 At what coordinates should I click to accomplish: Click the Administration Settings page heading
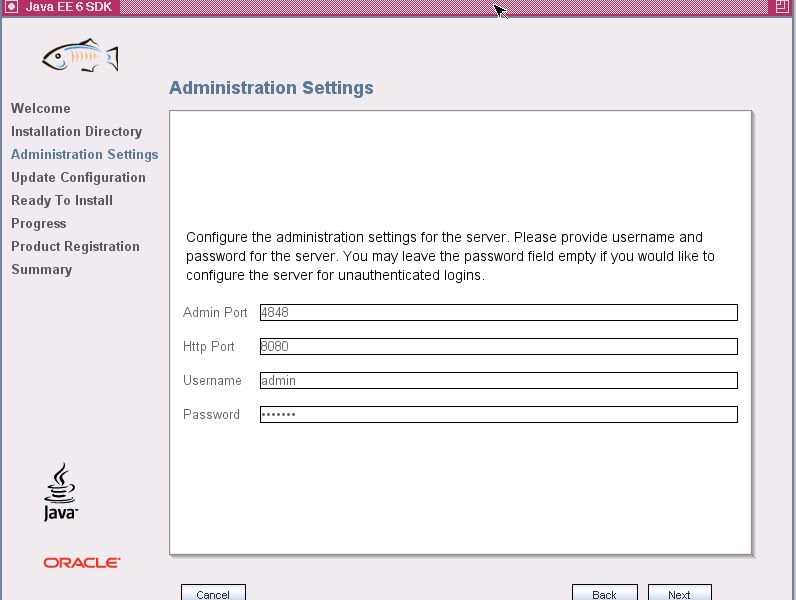[x=271, y=87]
